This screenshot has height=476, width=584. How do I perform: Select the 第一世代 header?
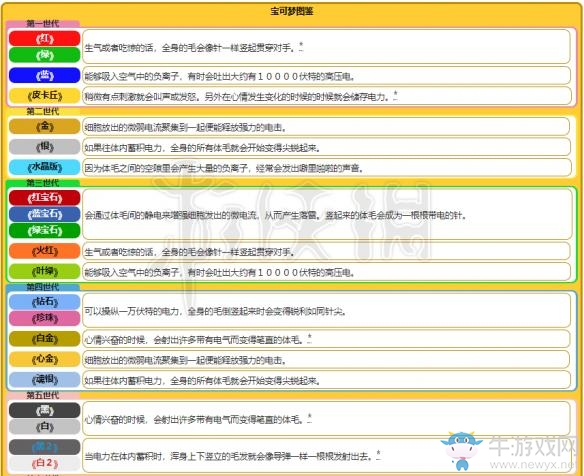point(42,23)
